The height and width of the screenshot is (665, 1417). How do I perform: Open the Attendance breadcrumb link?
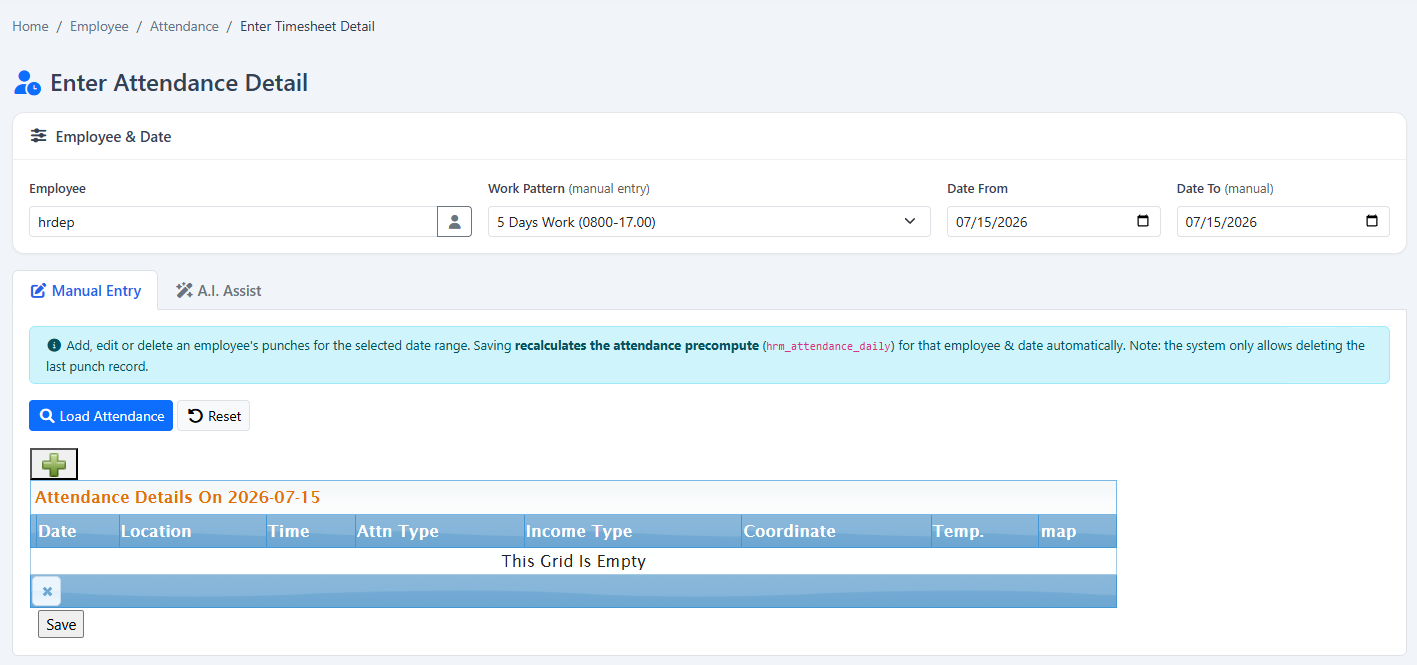tap(184, 26)
